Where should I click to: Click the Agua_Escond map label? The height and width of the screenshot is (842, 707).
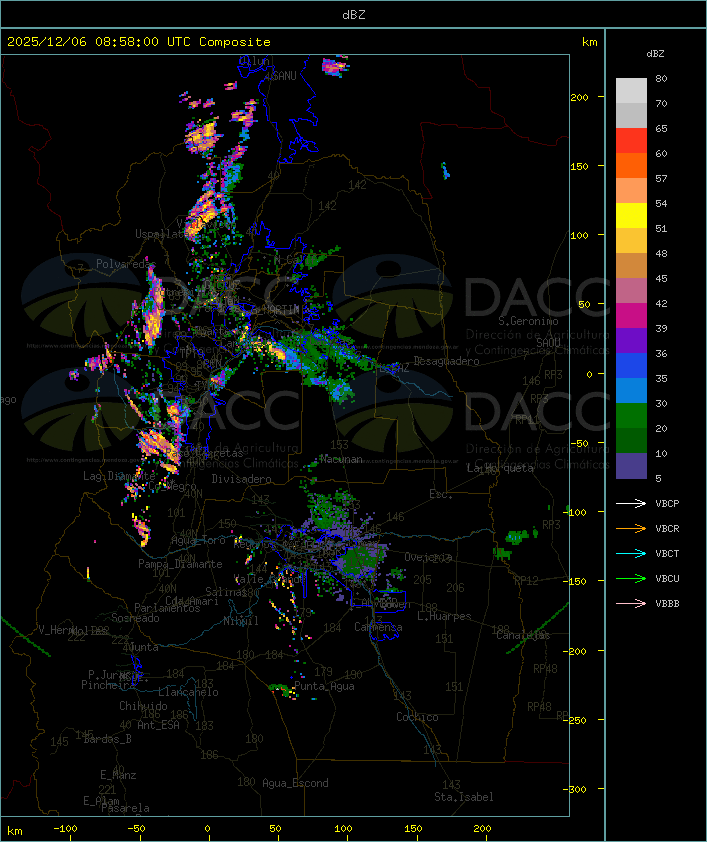[x=295, y=783]
